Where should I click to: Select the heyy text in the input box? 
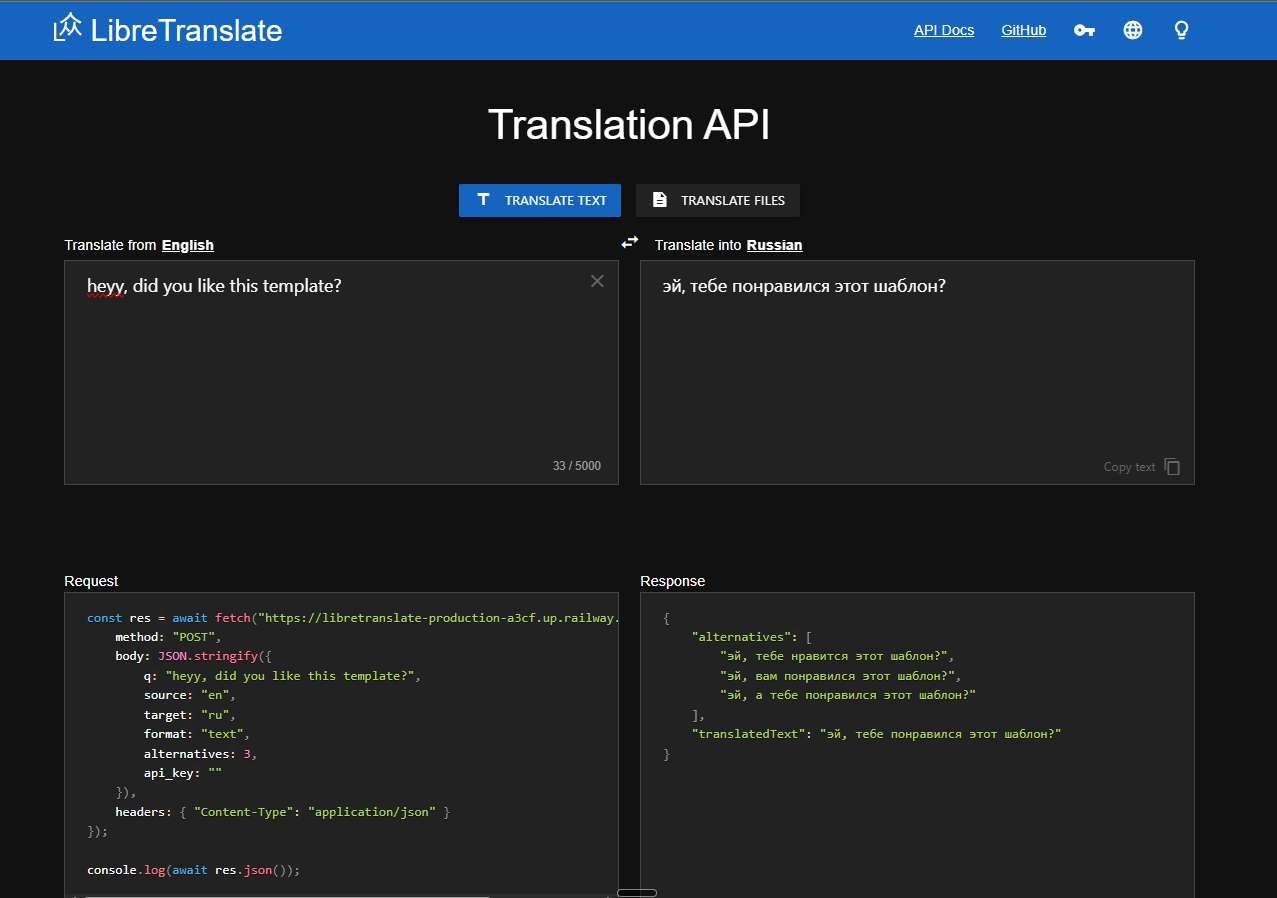pyautogui.click(x=103, y=285)
